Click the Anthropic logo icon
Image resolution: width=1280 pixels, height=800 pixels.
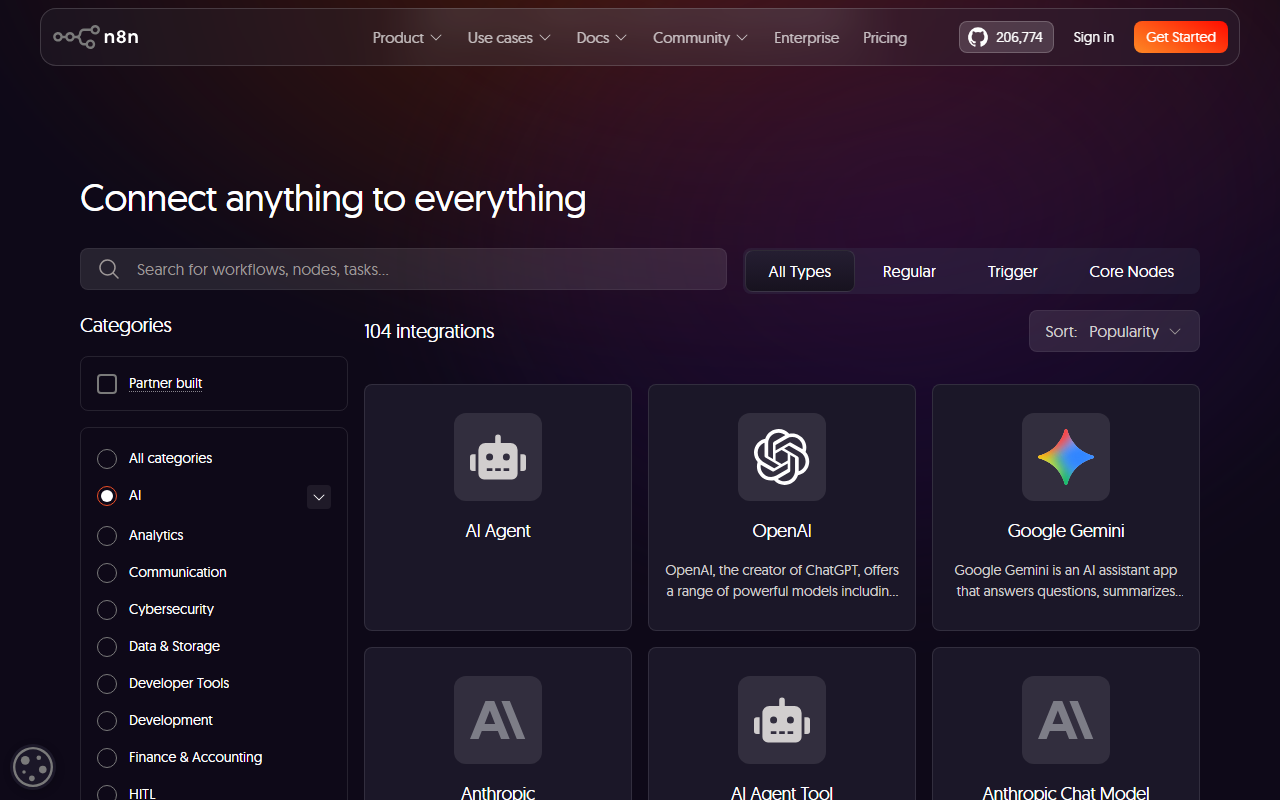pyautogui.click(x=498, y=720)
